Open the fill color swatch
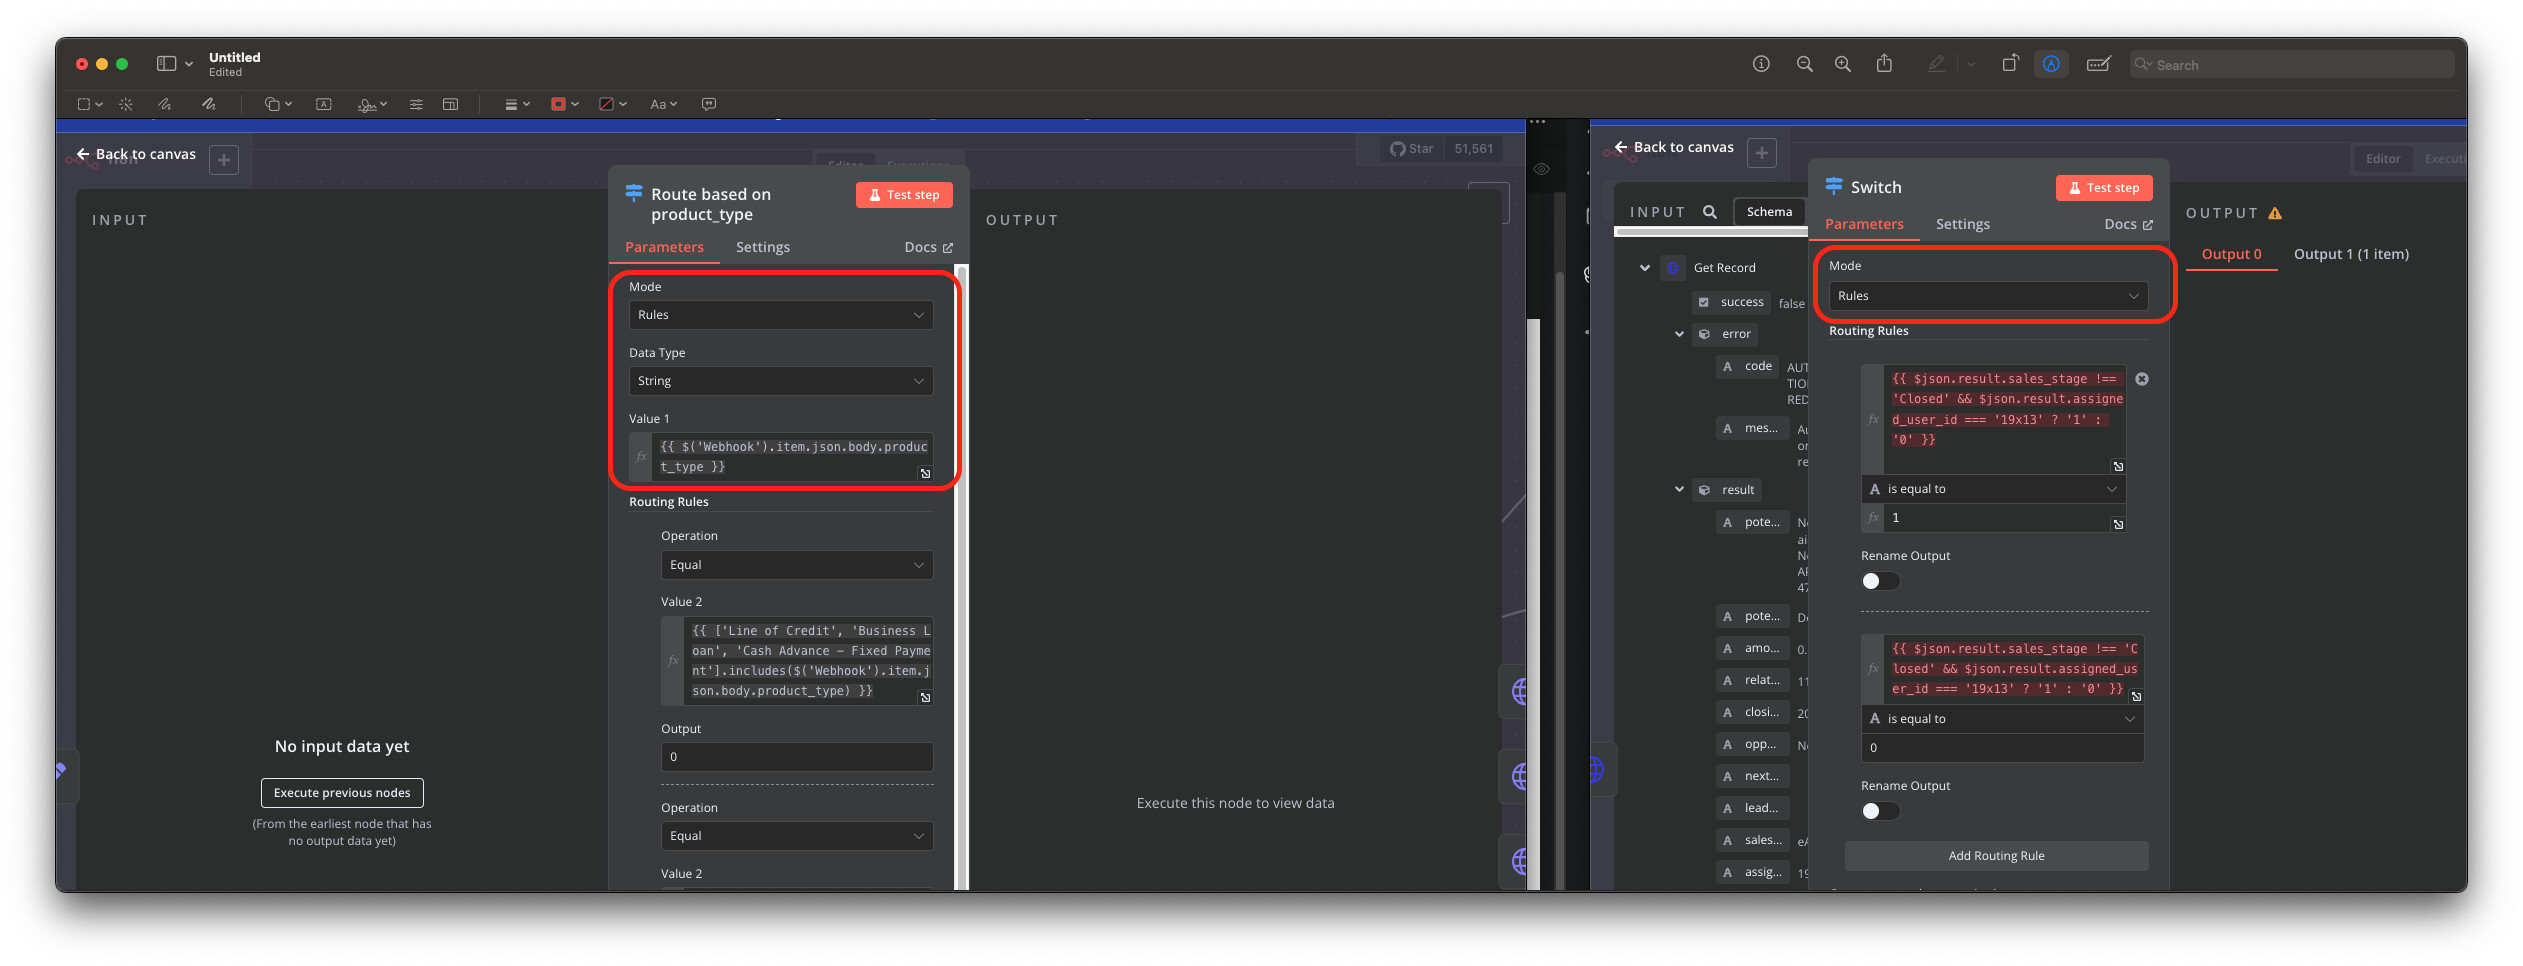Screen dimensions: 2523x966 click(x=612, y=104)
